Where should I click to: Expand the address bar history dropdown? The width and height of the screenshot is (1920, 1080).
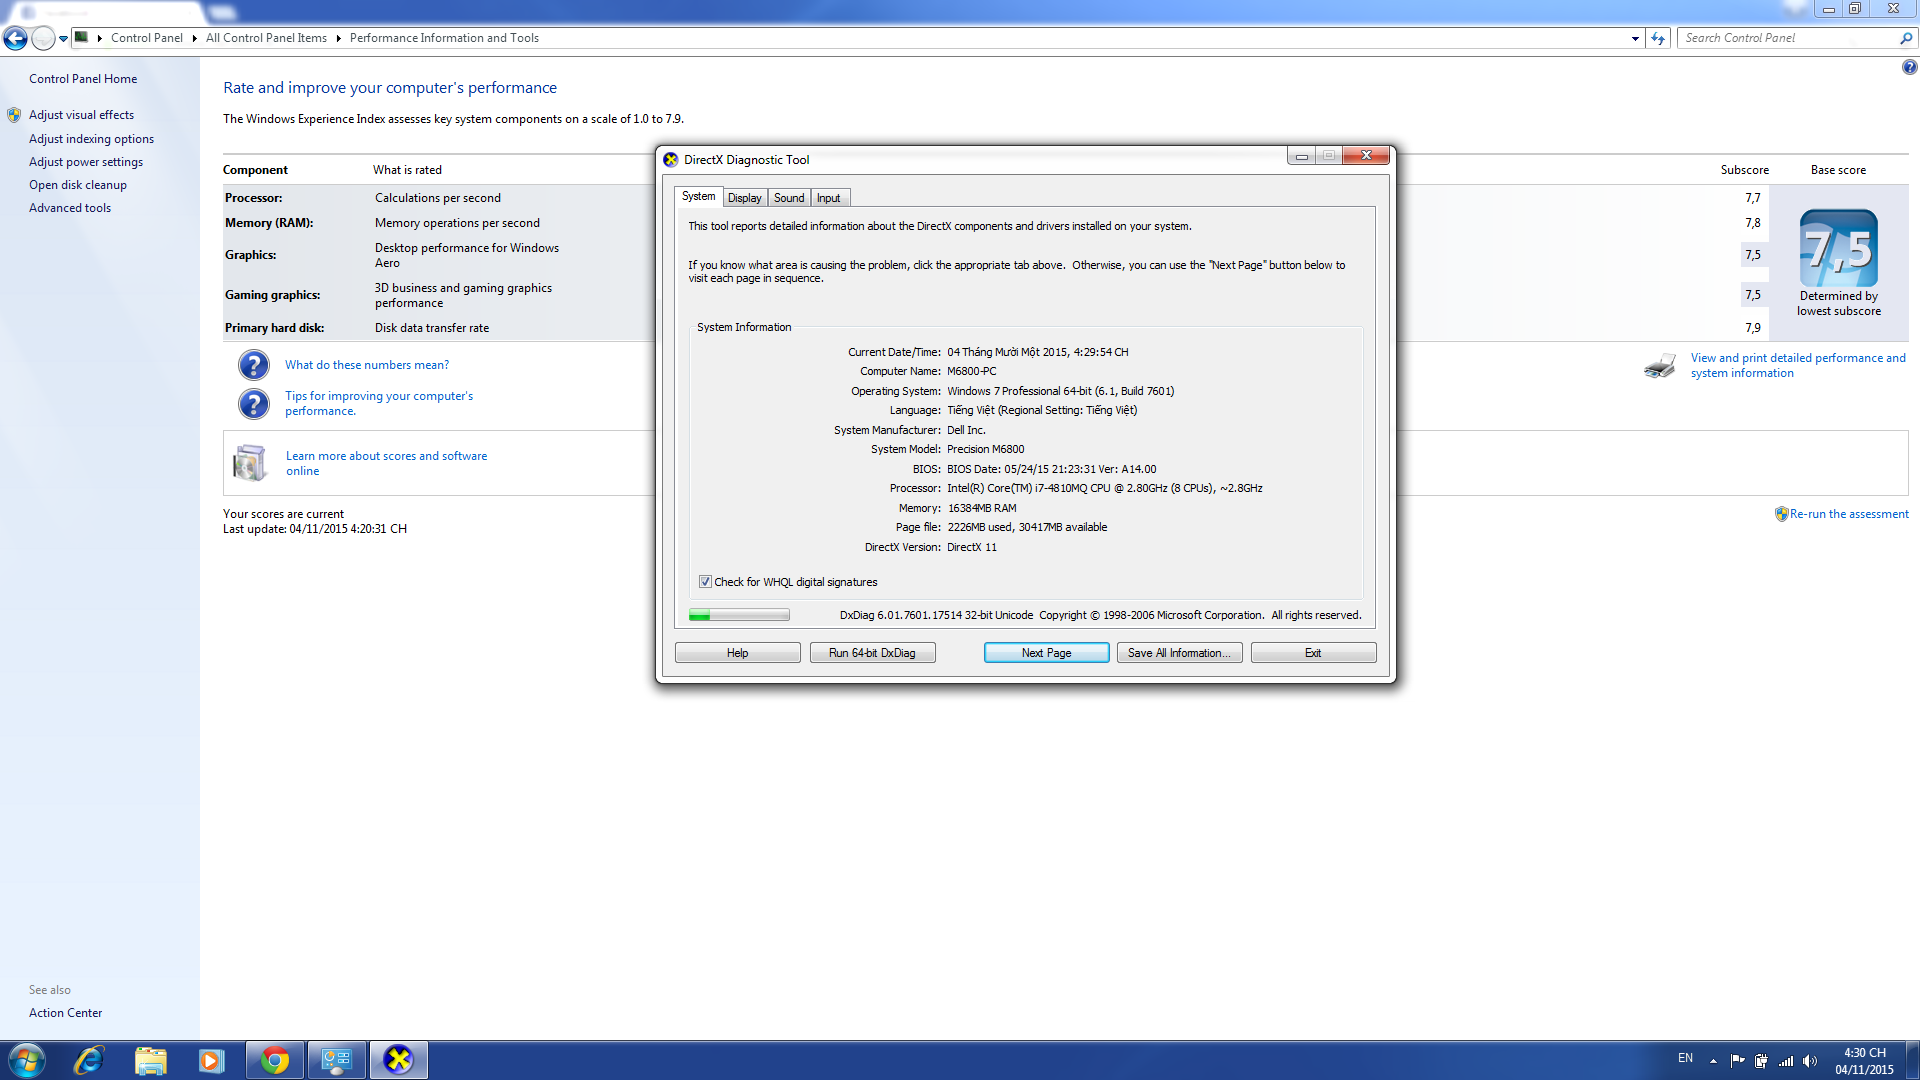click(1635, 38)
